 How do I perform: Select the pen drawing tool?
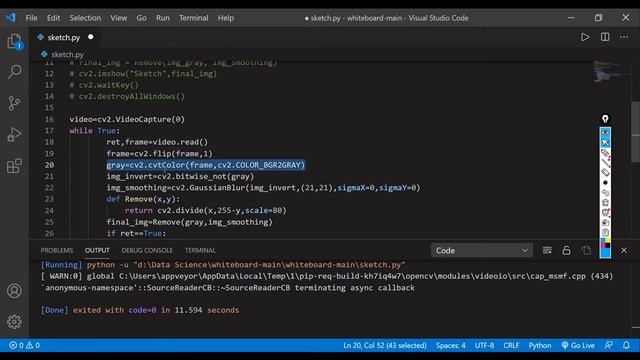(605, 153)
